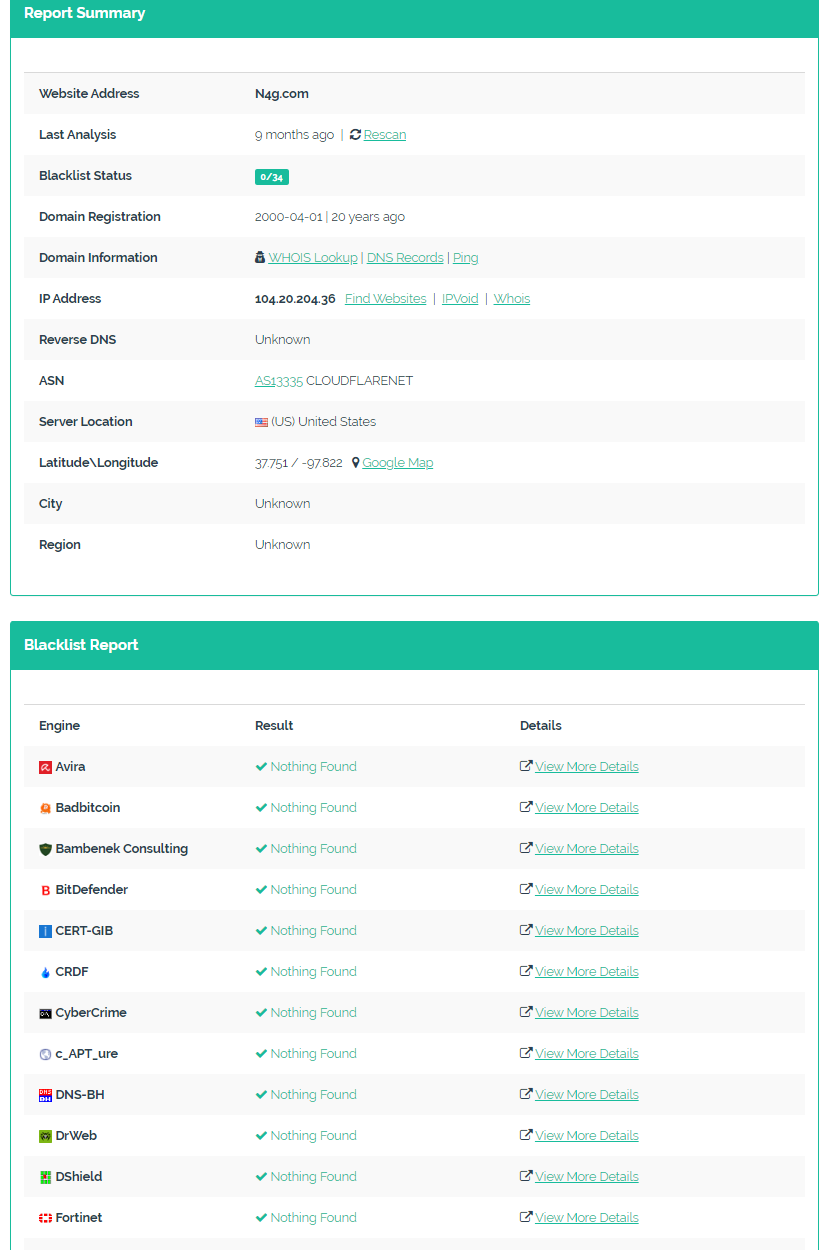Click the Result column header

[x=274, y=726]
